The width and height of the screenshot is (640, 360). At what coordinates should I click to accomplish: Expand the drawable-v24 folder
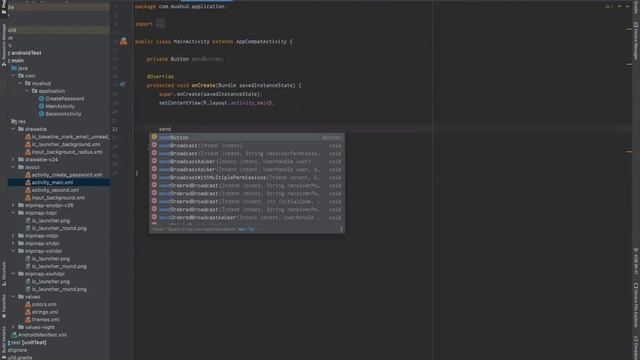(13, 159)
